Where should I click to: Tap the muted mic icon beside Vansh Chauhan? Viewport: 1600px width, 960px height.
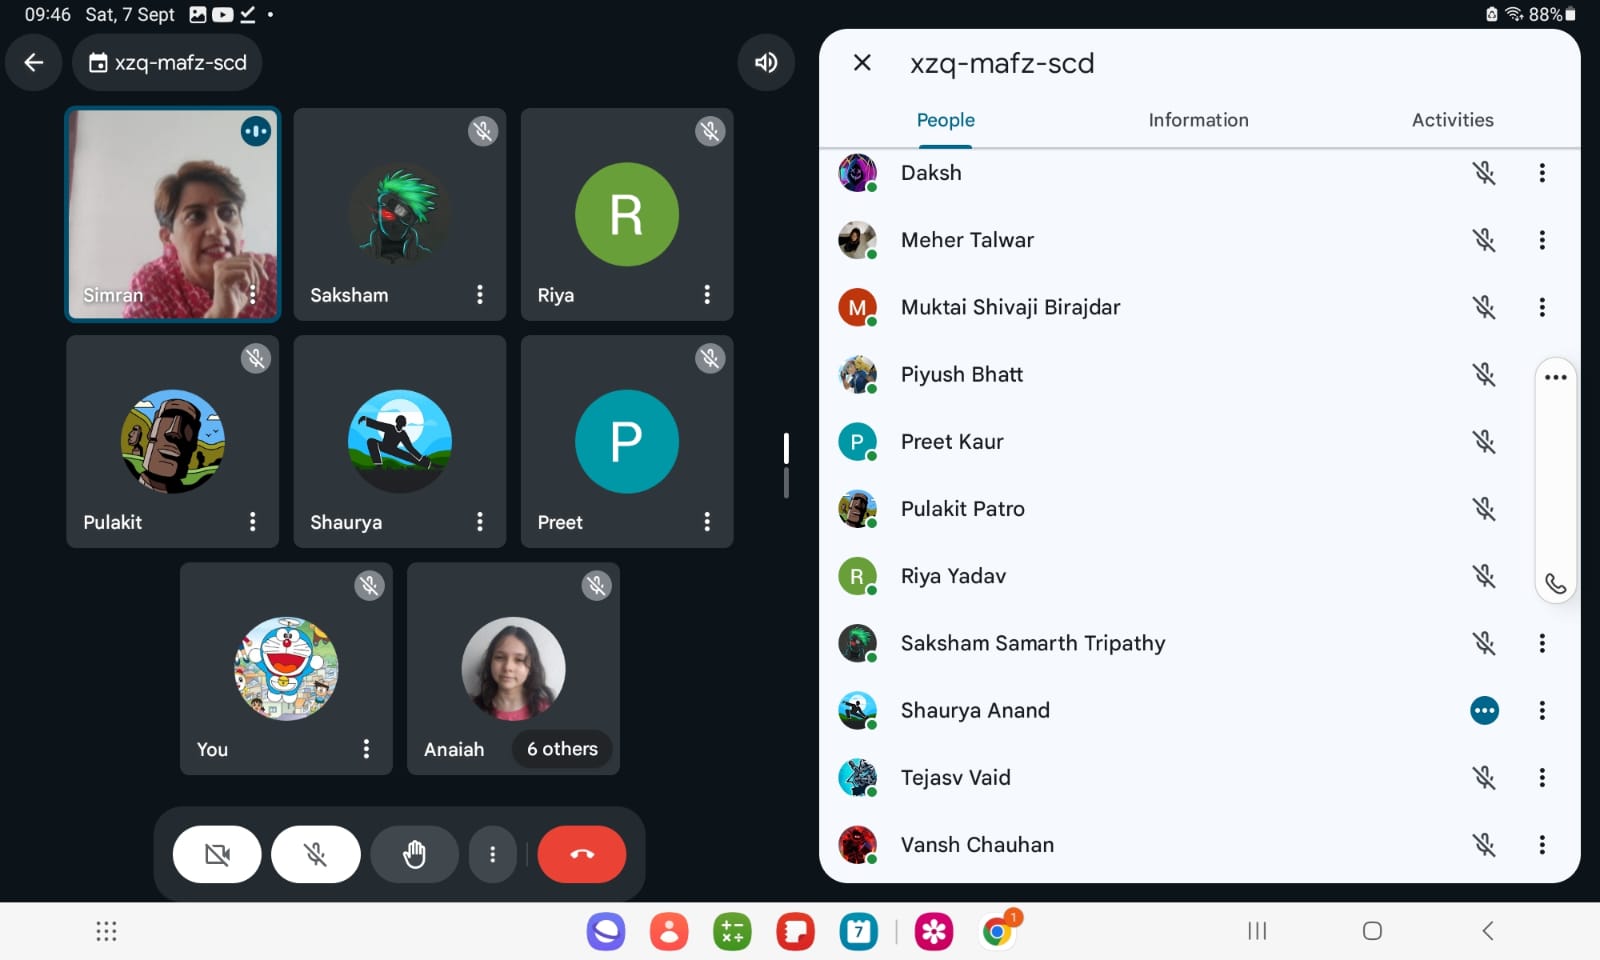point(1484,845)
